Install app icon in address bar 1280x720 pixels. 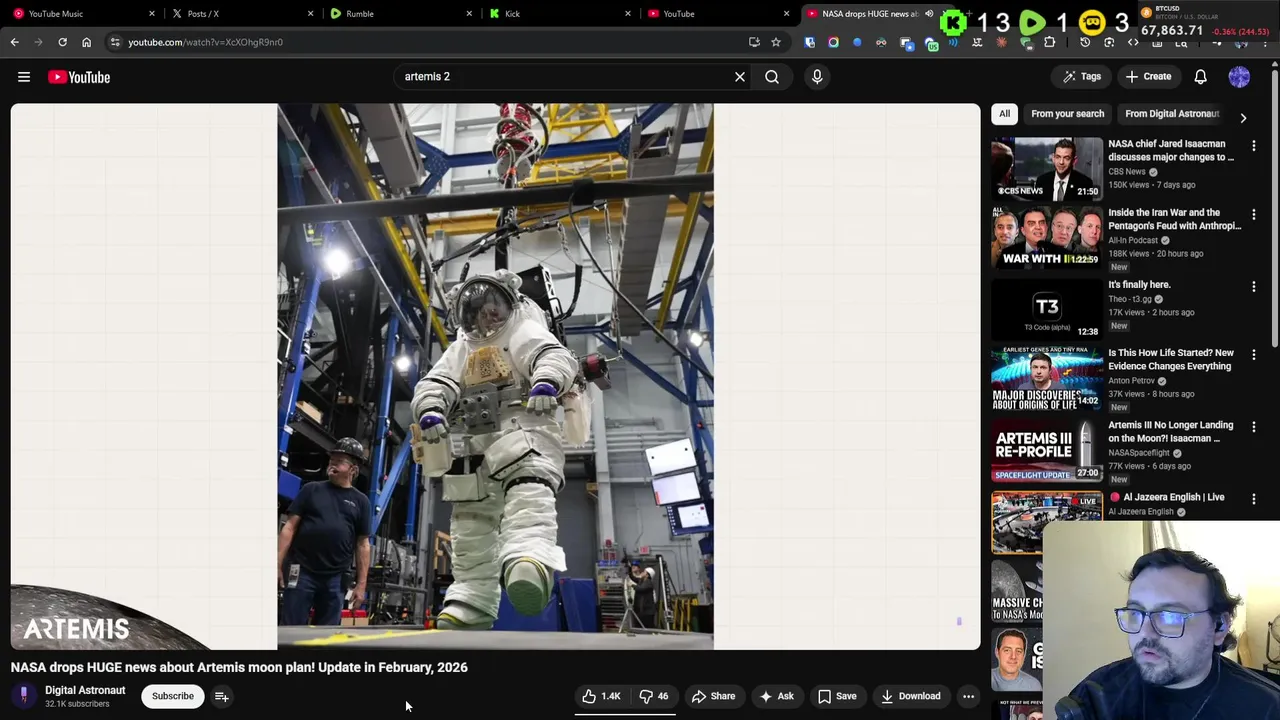tap(754, 42)
